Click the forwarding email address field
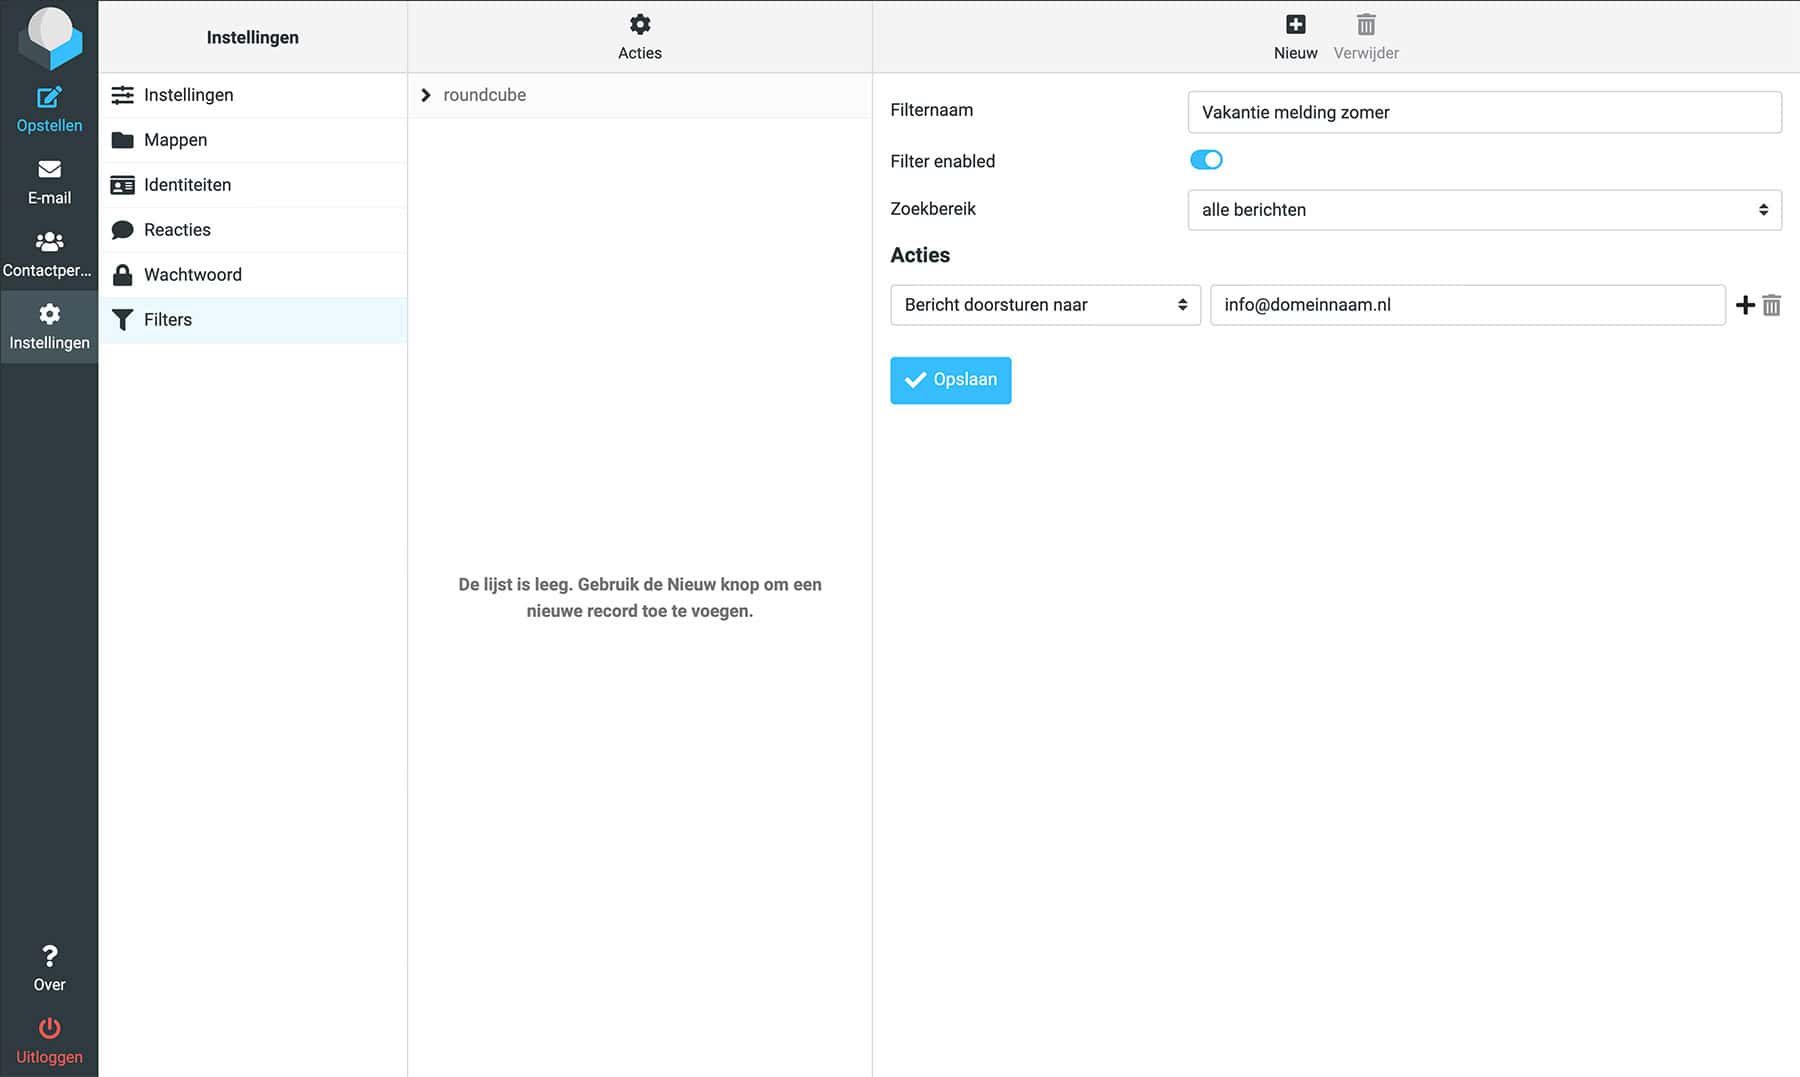The width and height of the screenshot is (1800, 1077). [1467, 305]
